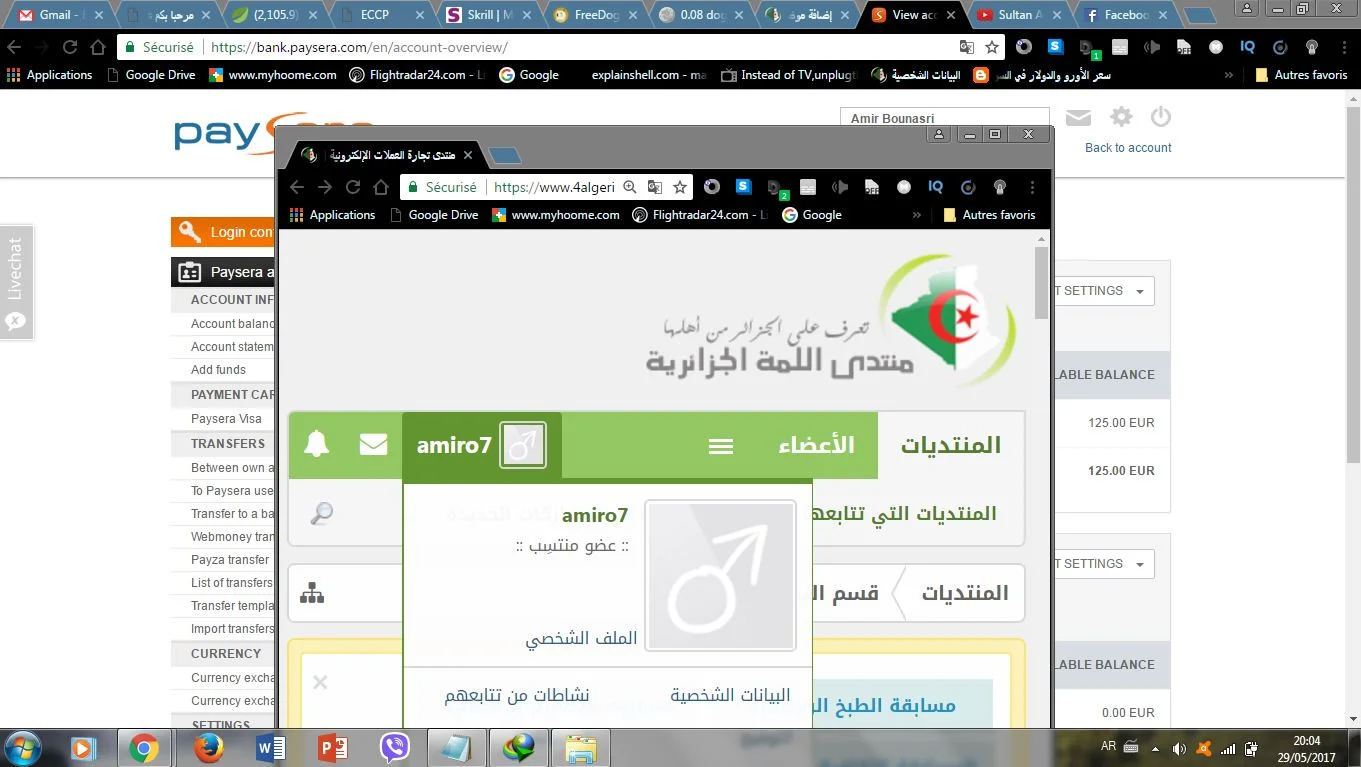Image resolution: width=1361 pixels, height=767 pixels.
Task: Open forum messages envelope icon
Action: [373, 445]
